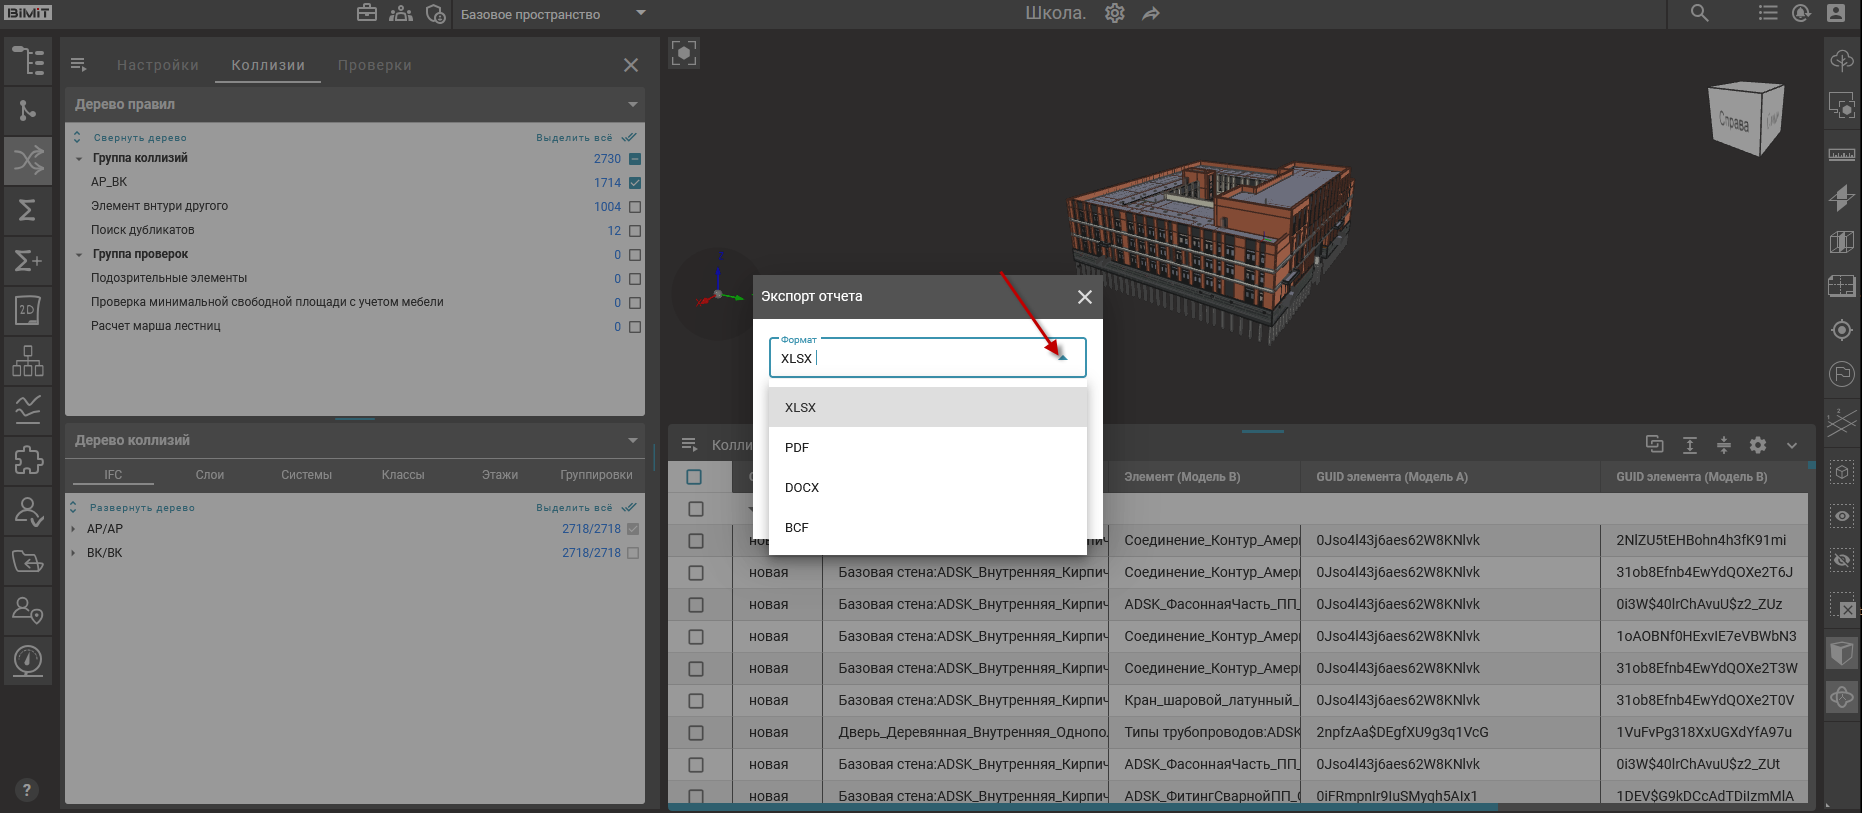Viewport: 1862px width, 813px height.
Task: Click the Свернуть дерево link
Action: (x=139, y=138)
